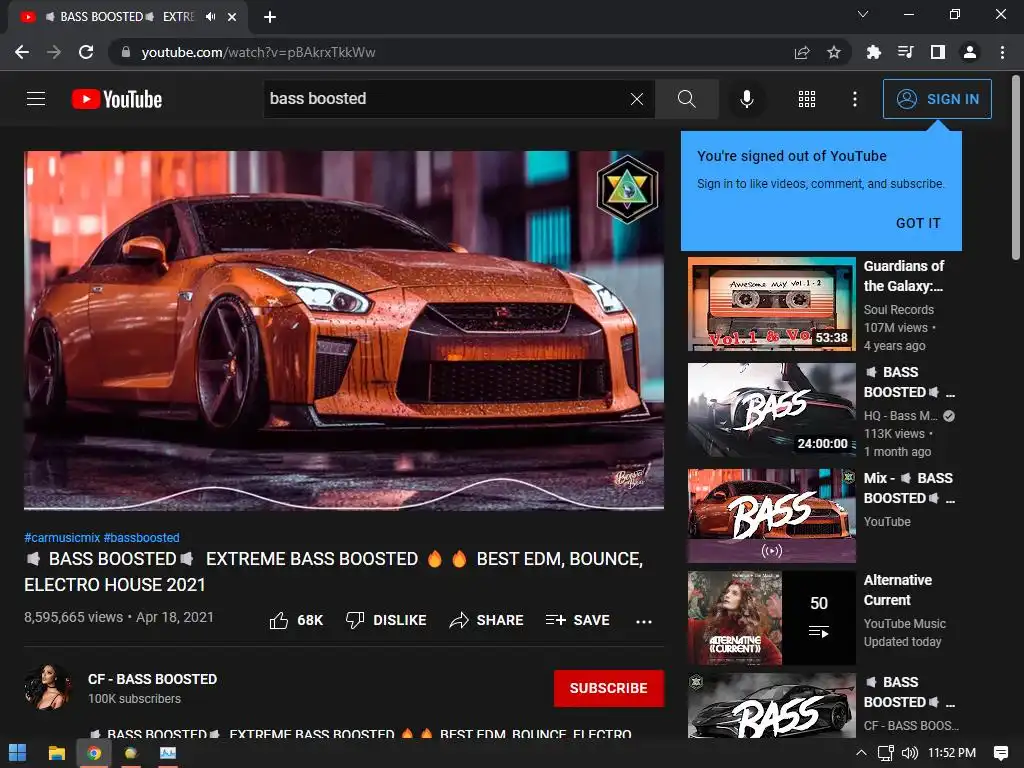1024x768 pixels.
Task: Open the Chrome profile icon
Action: coord(970,52)
